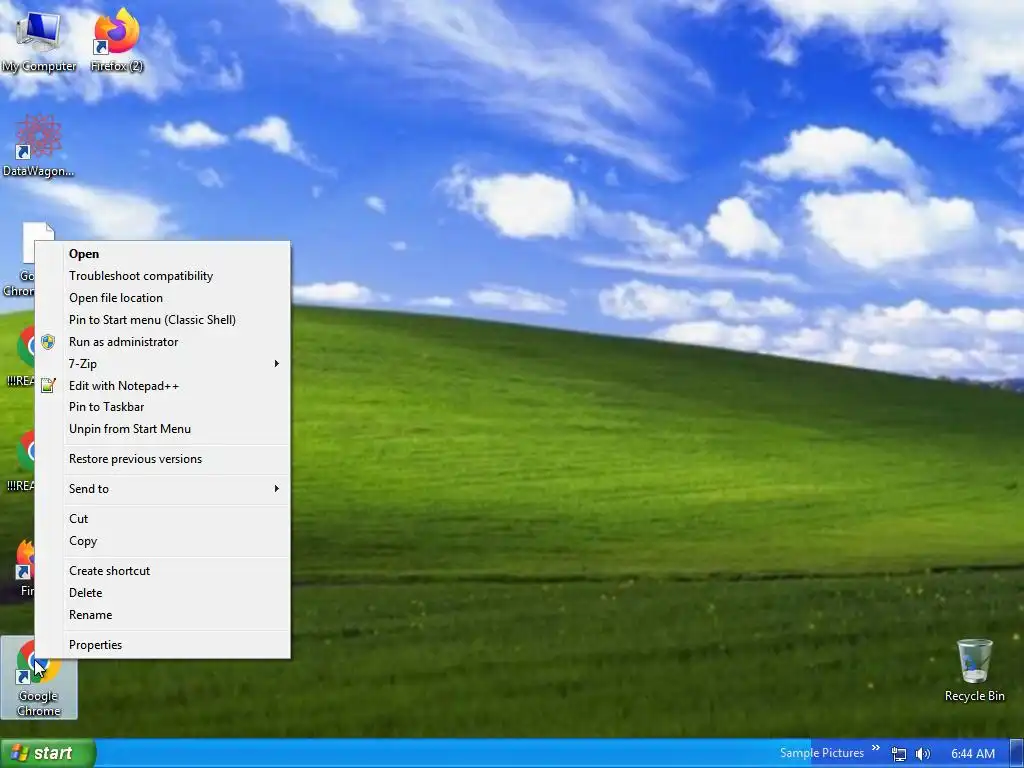Click the Notepad++ icon in context menu
Image resolution: width=1024 pixels, height=768 pixels.
48,385
